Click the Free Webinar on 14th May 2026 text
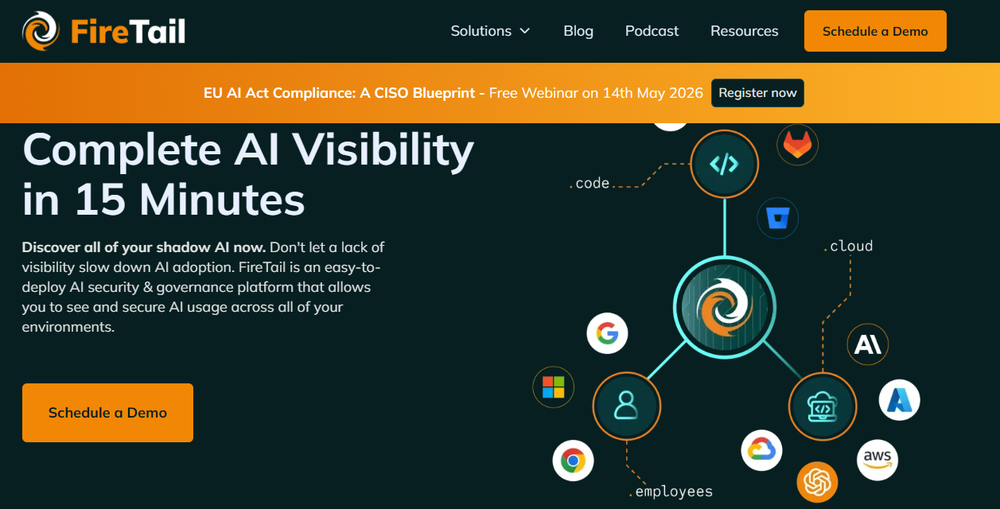Image resolution: width=1000 pixels, height=509 pixels. [x=596, y=93]
